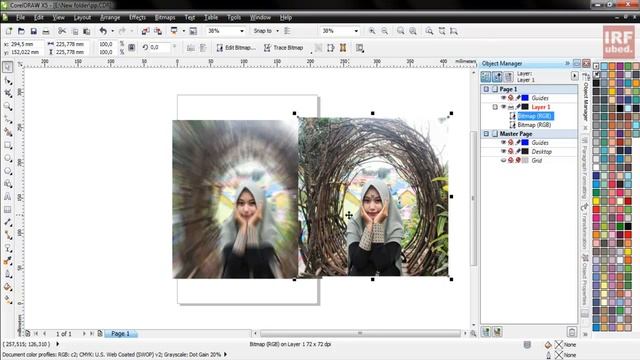Toggle printing icon of Layer 1
The height and width of the screenshot is (360, 640).
click(511, 107)
